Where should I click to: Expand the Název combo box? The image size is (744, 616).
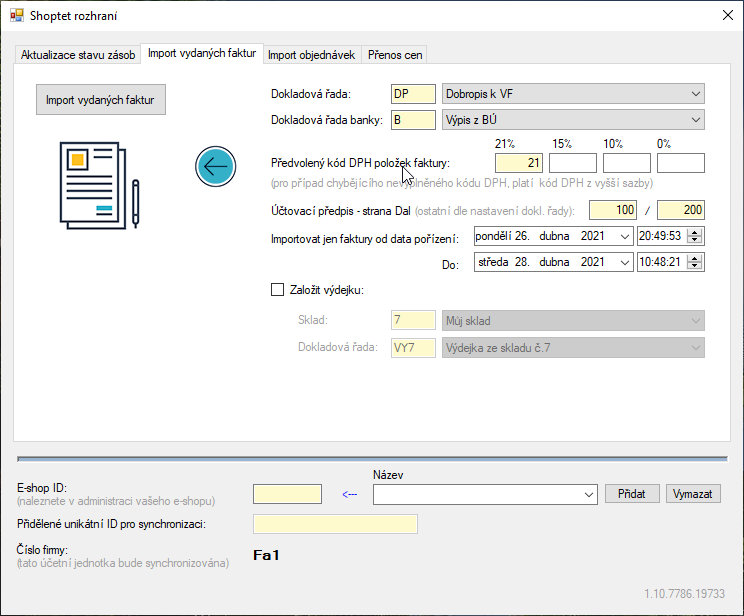click(x=589, y=495)
